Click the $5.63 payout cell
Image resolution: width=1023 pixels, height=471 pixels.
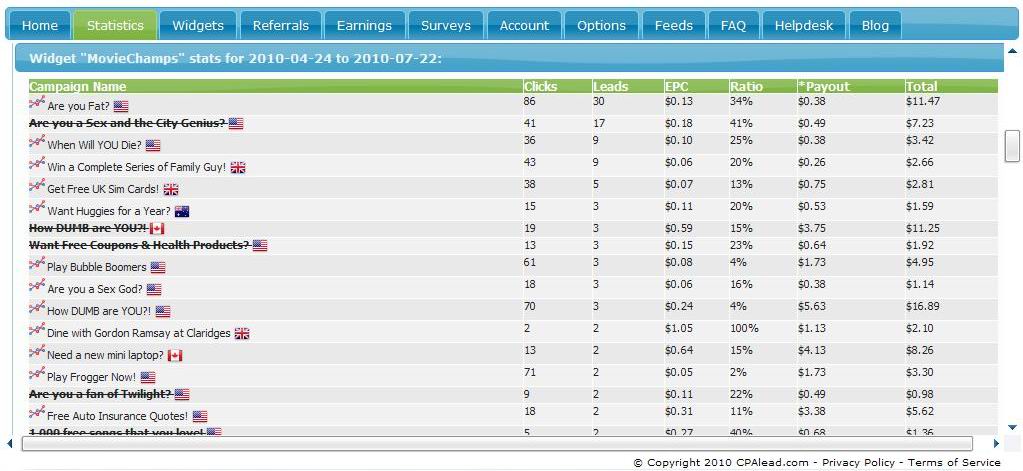click(x=812, y=306)
